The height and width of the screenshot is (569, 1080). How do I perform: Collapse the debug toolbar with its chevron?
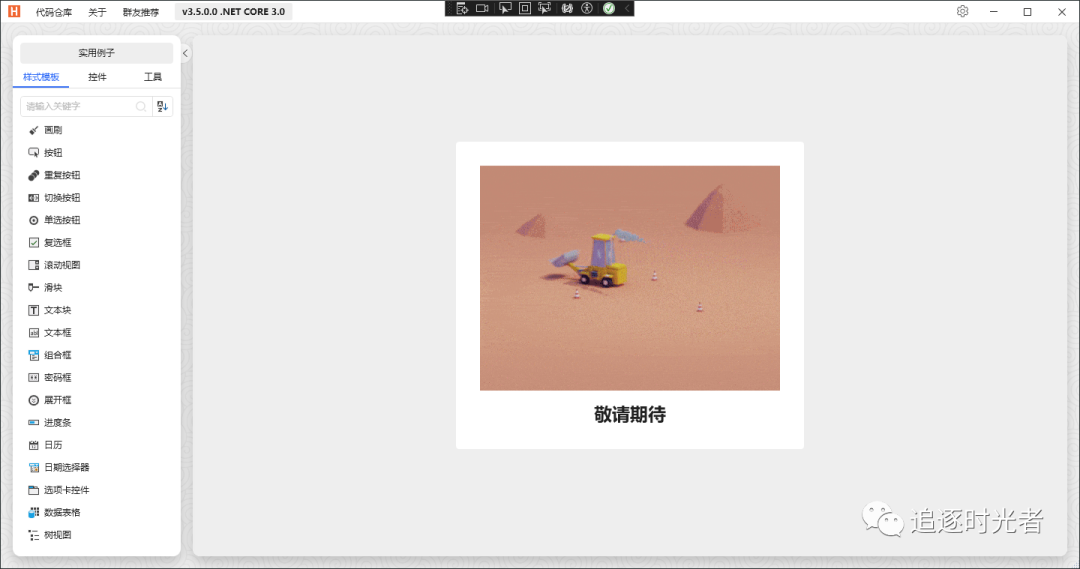pos(627,8)
